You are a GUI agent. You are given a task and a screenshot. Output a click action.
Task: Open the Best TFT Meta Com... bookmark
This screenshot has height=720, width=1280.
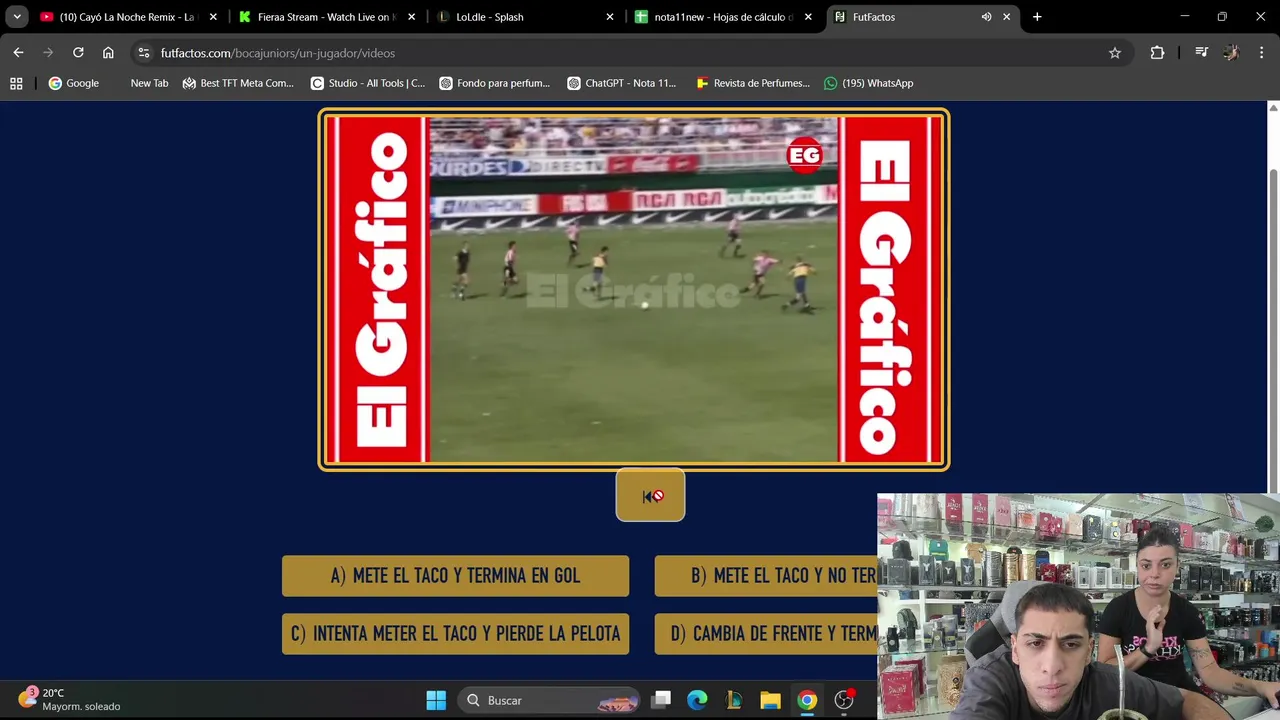(238, 83)
